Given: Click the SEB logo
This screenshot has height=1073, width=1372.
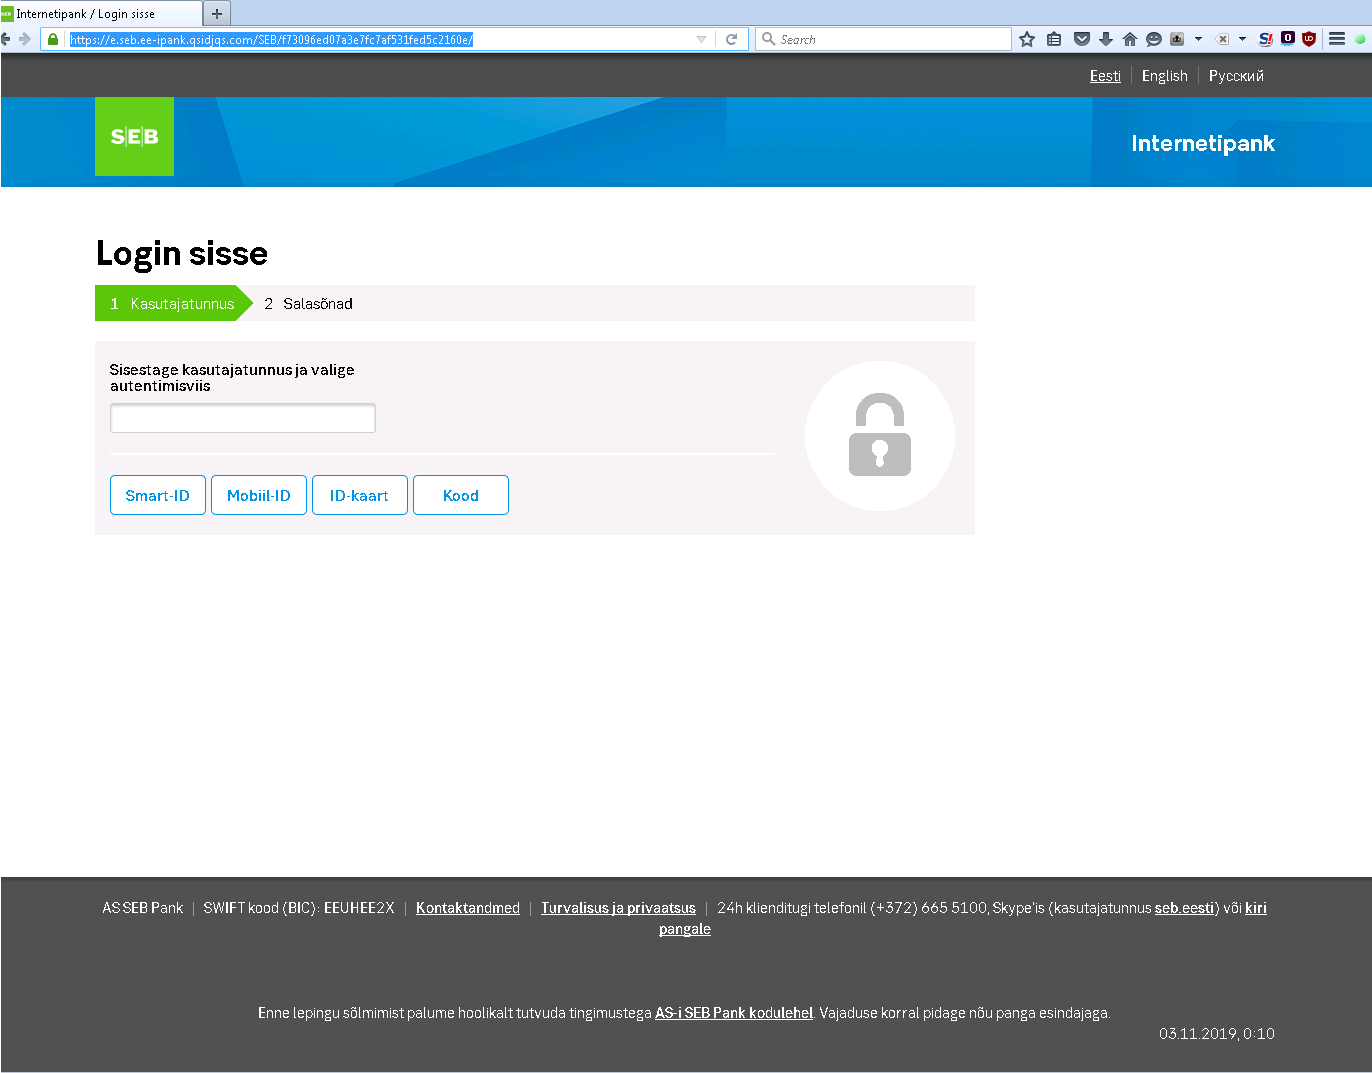Looking at the screenshot, I should point(134,137).
